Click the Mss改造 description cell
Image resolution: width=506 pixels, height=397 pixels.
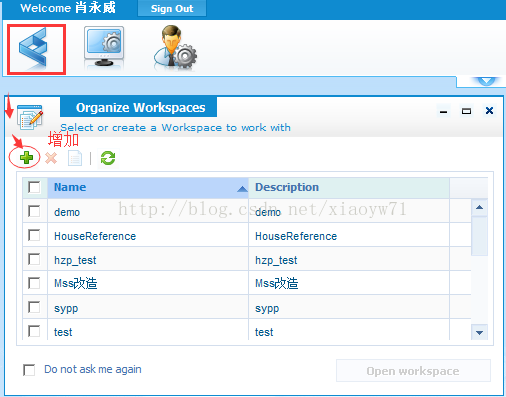[349, 283]
